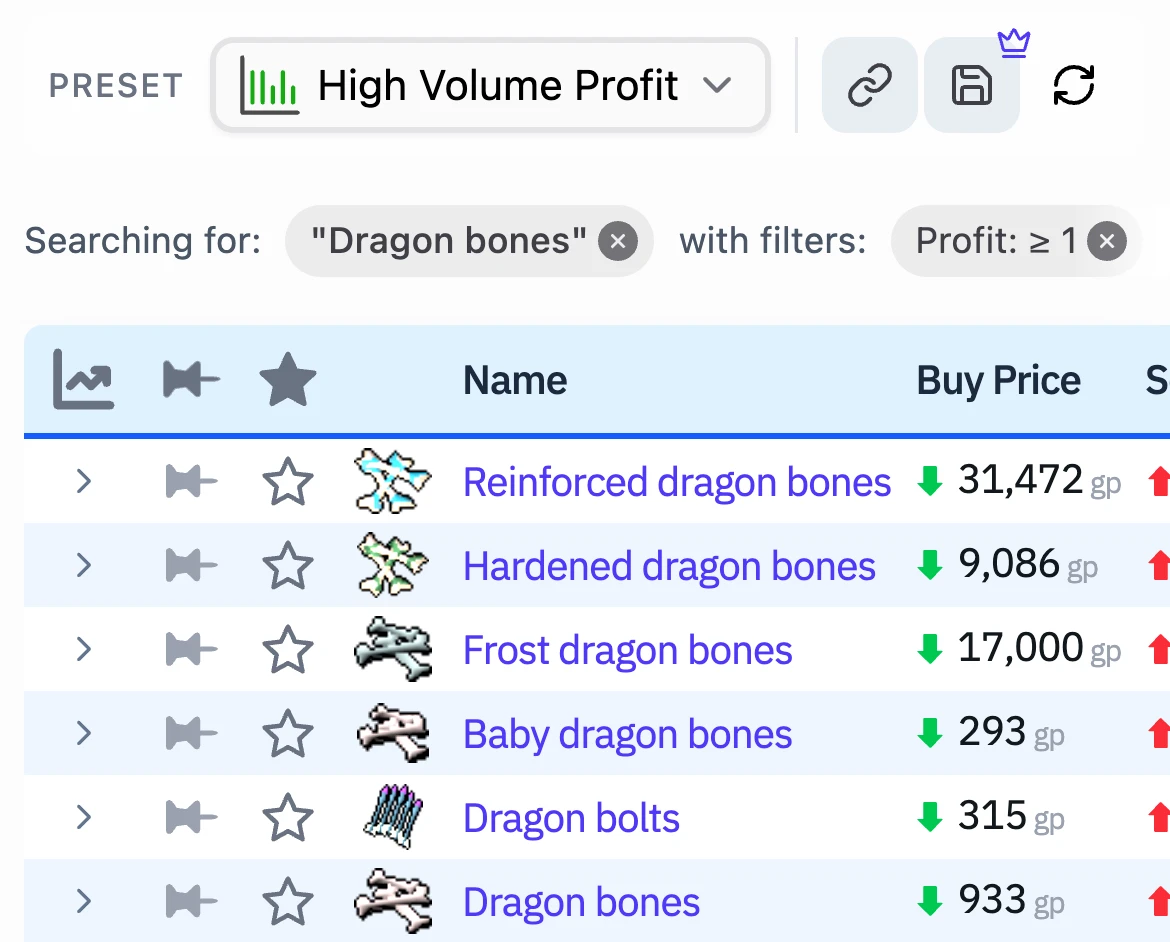Favorite Reinforced dragon bones with star
The width and height of the screenshot is (1170, 942).
(x=288, y=481)
